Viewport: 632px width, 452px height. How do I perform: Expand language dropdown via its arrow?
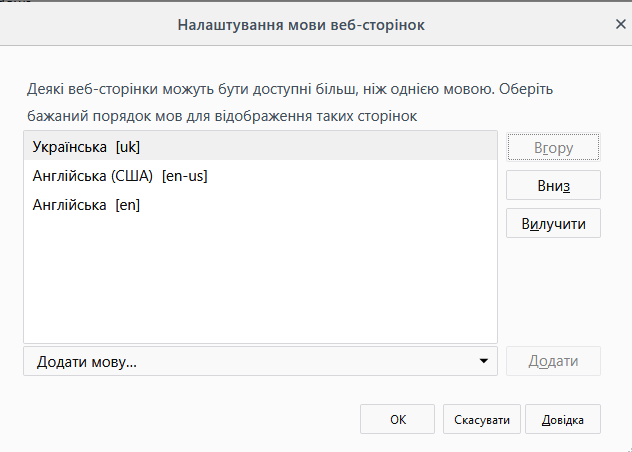(484, 361)
